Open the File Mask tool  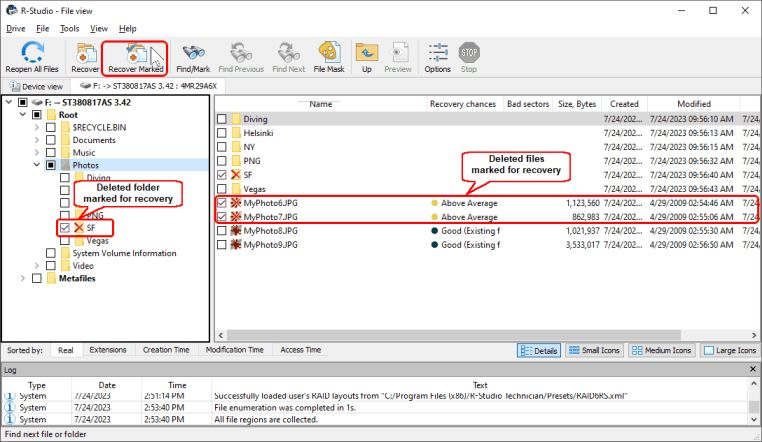[329, 52]
